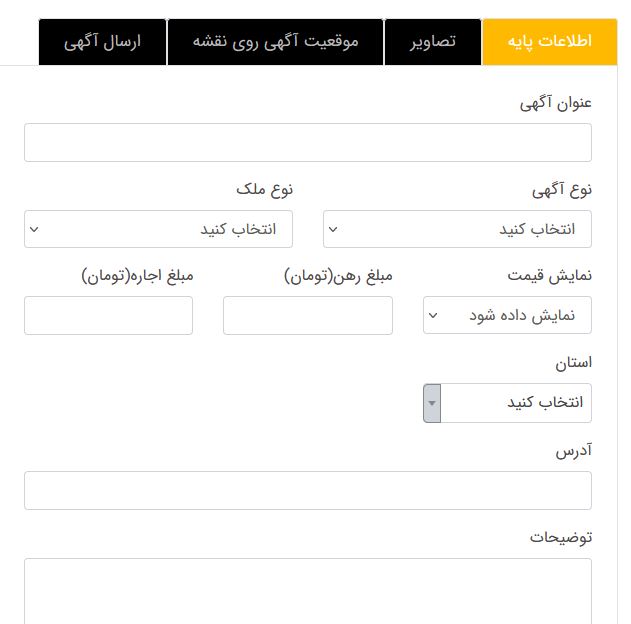Click the نمایش قیمت label text
The height and width of the screenshot is (624, 631).
[x=550, y=276]
